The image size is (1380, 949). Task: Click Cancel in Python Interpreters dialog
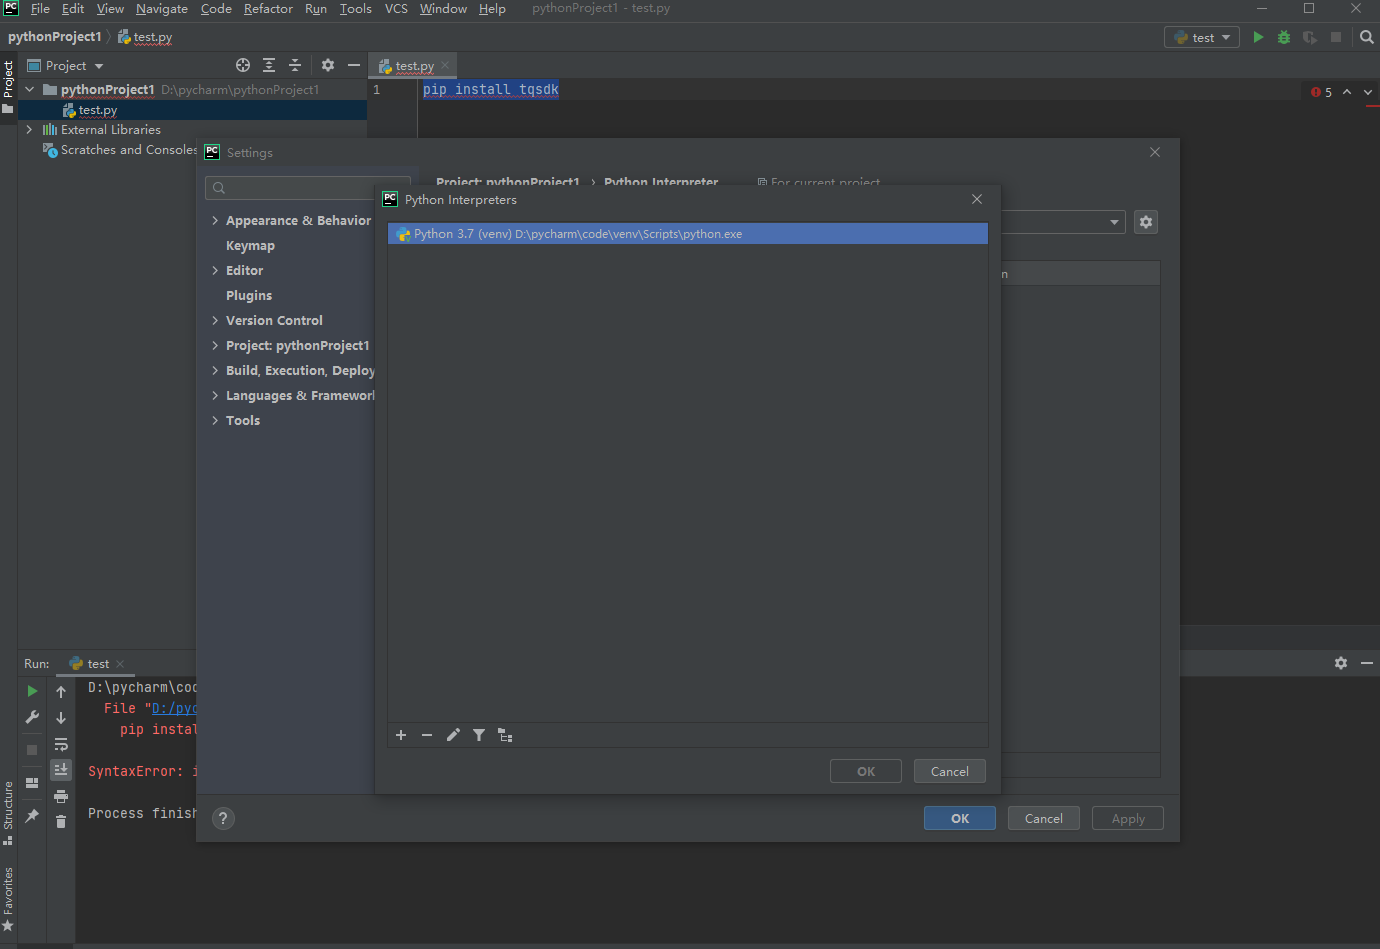tap(950, 771)
